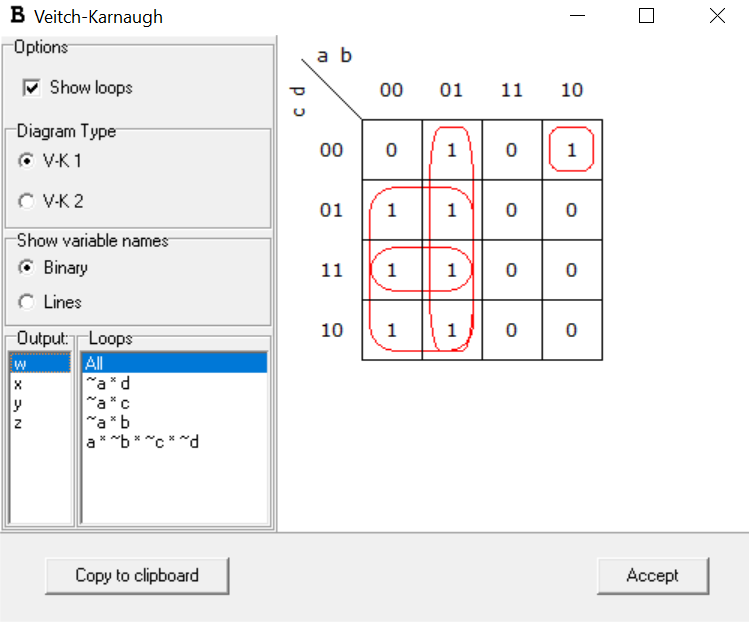
Task: Click Copy to clipboard button
Action: click(137, 576)
